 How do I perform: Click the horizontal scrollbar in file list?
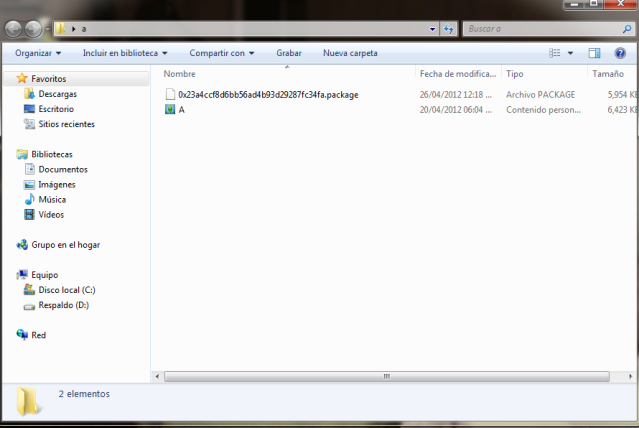pos(385,376)
